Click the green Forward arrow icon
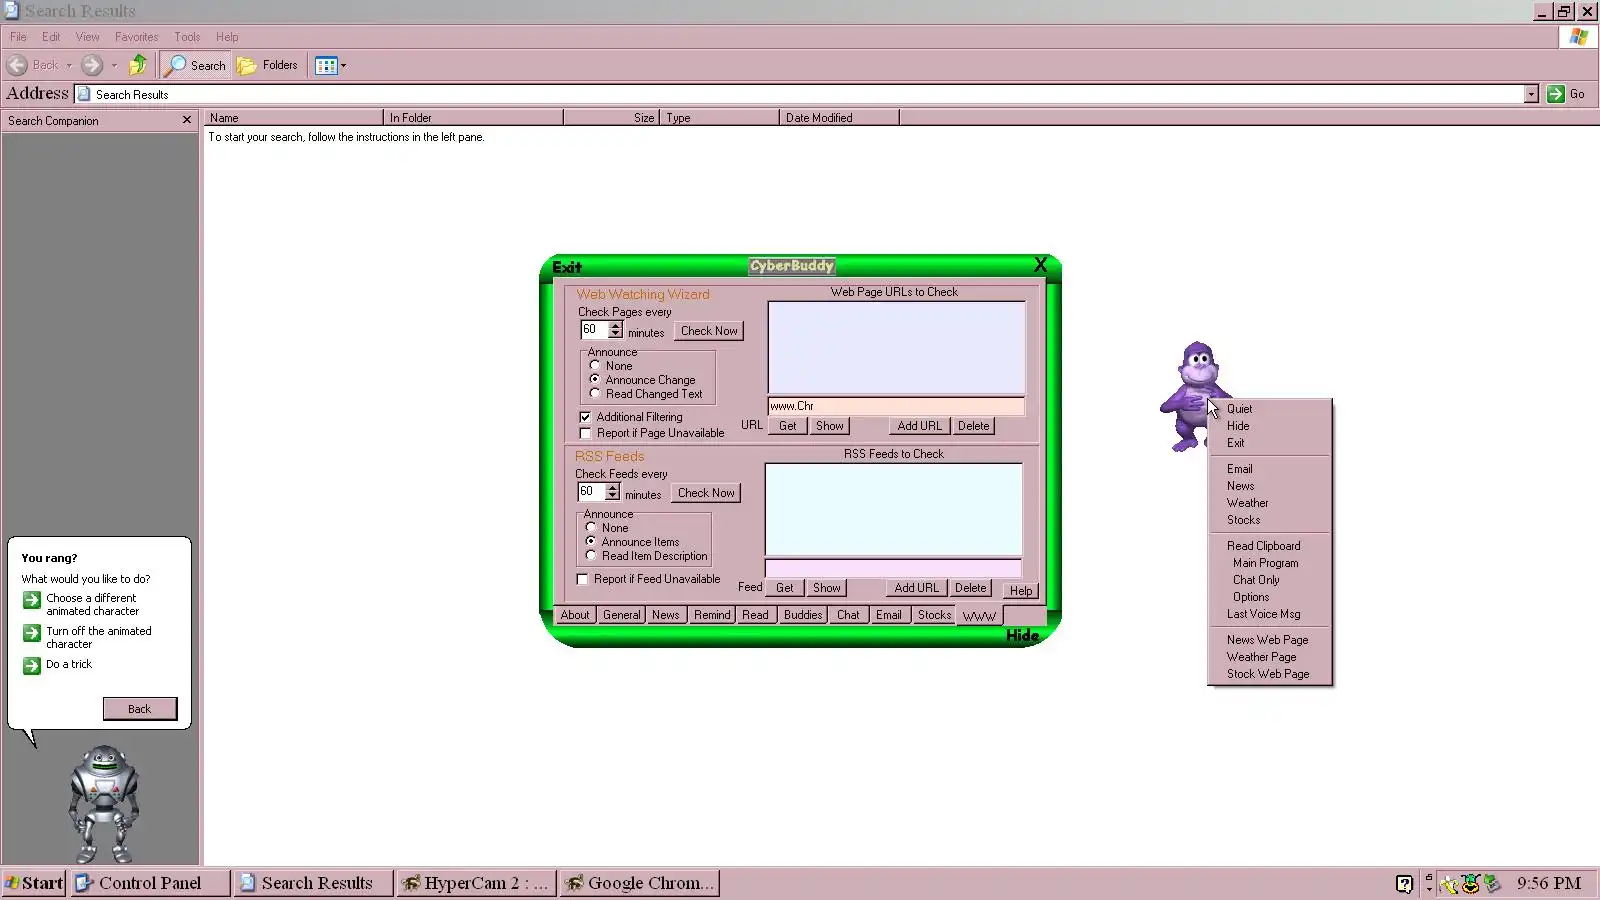Screen dimensions: 1600x900 (x=92, y=65)
